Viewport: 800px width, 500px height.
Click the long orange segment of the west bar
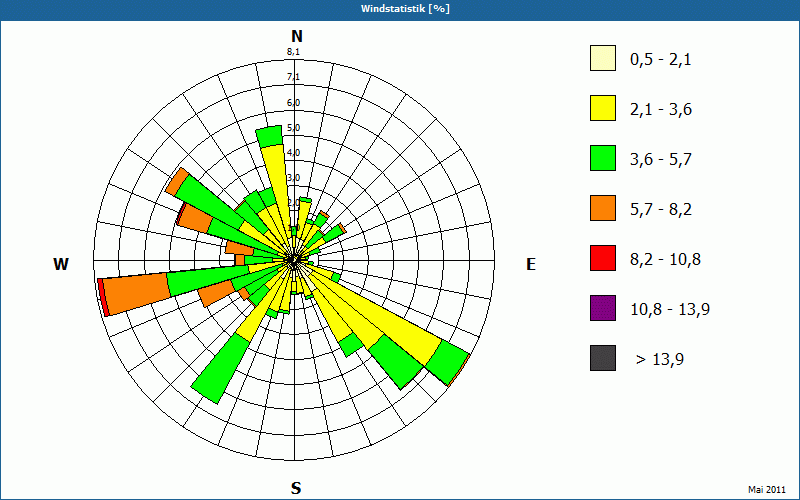tap(138, 293)
